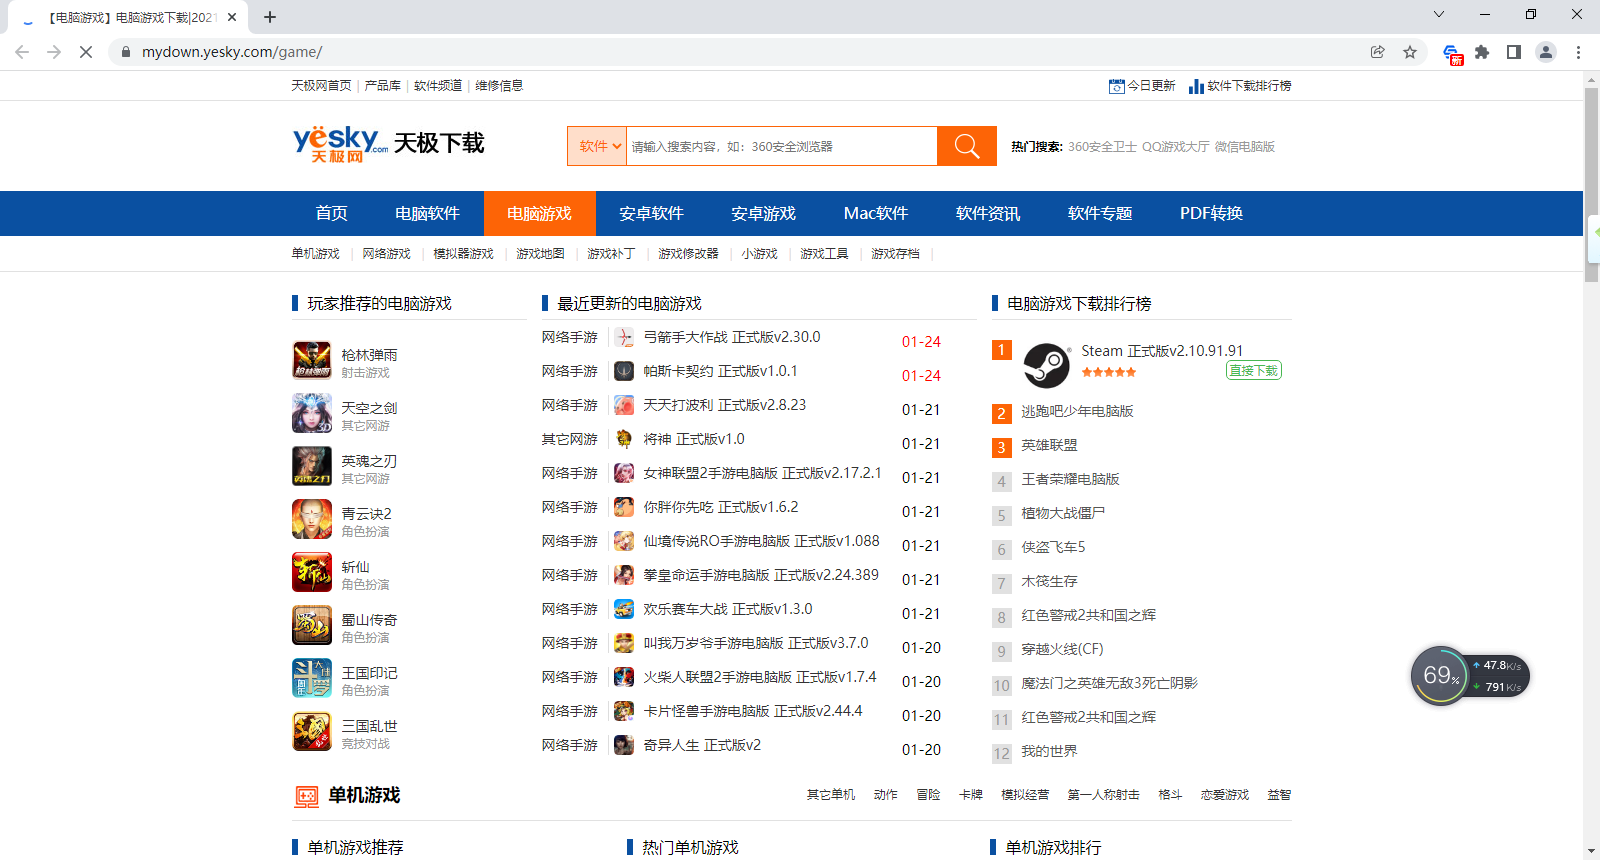Screen dimensions: 1600x860
Task: Open the 青云诀2 game icon
Action: pos(312,519)
